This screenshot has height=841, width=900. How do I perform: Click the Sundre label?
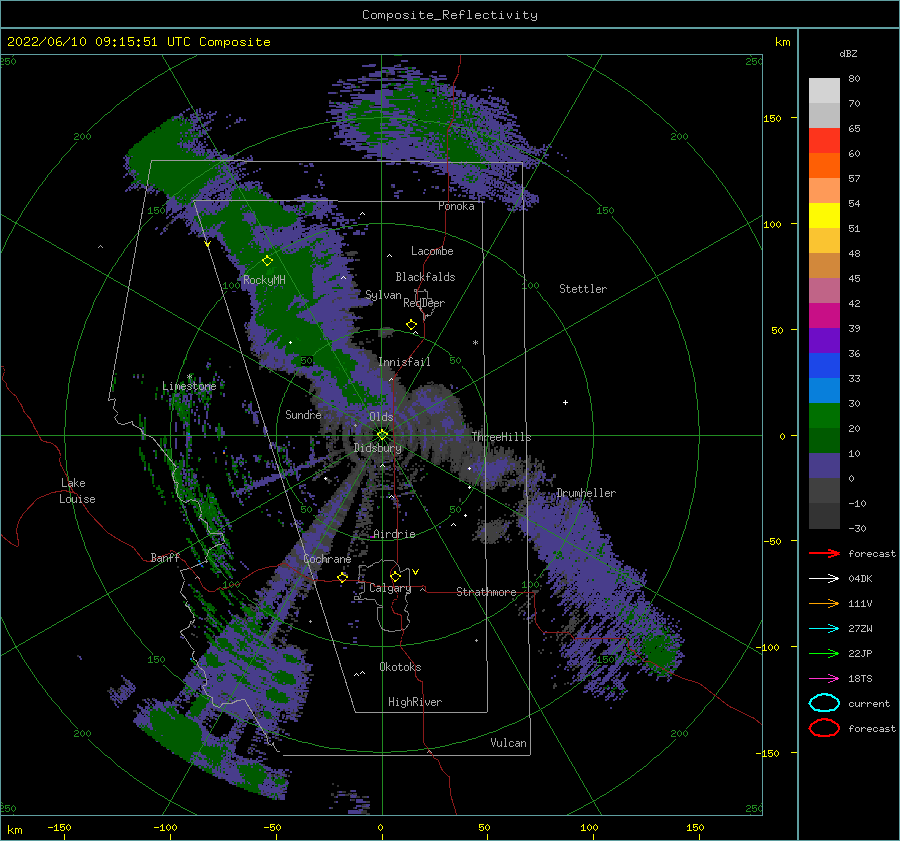click(x=303, y=414)
